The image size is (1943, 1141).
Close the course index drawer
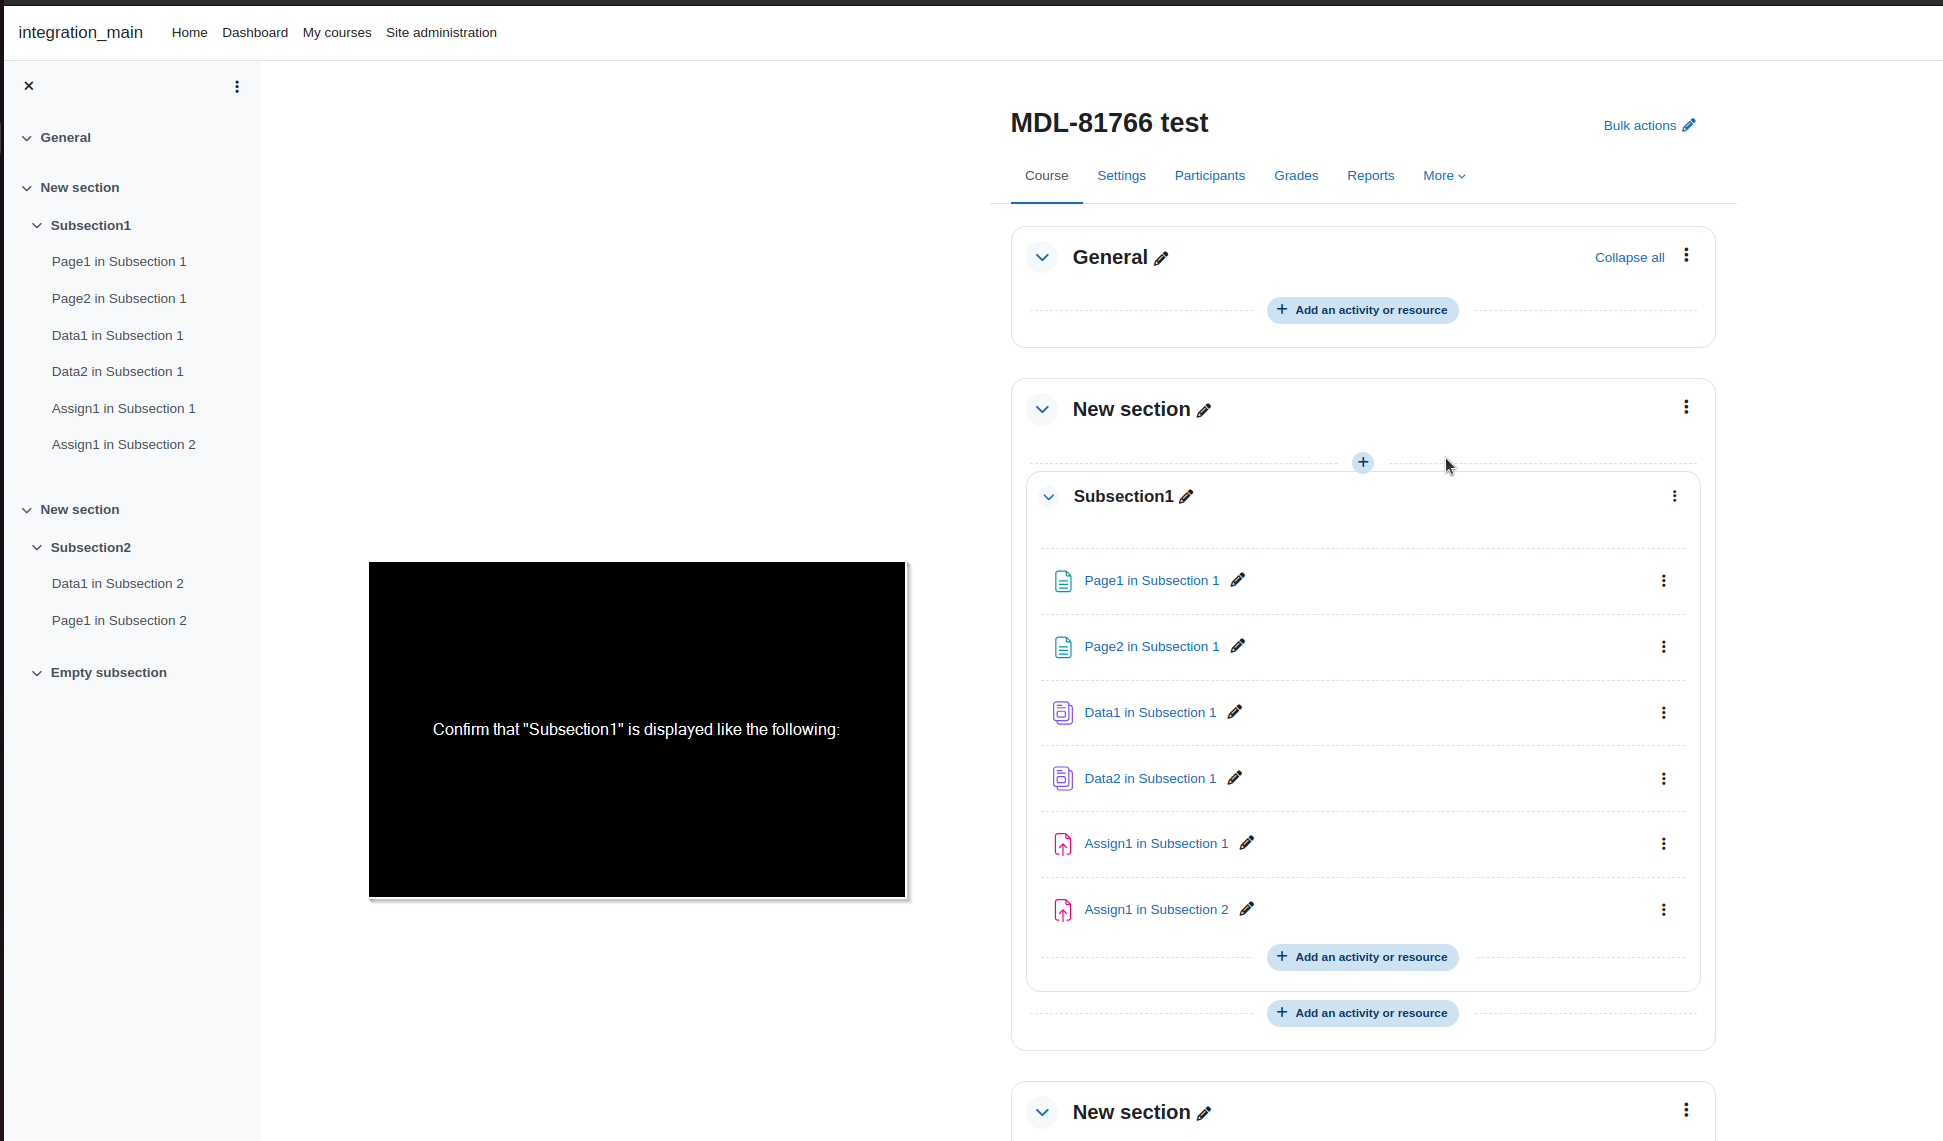coord(29,86)
